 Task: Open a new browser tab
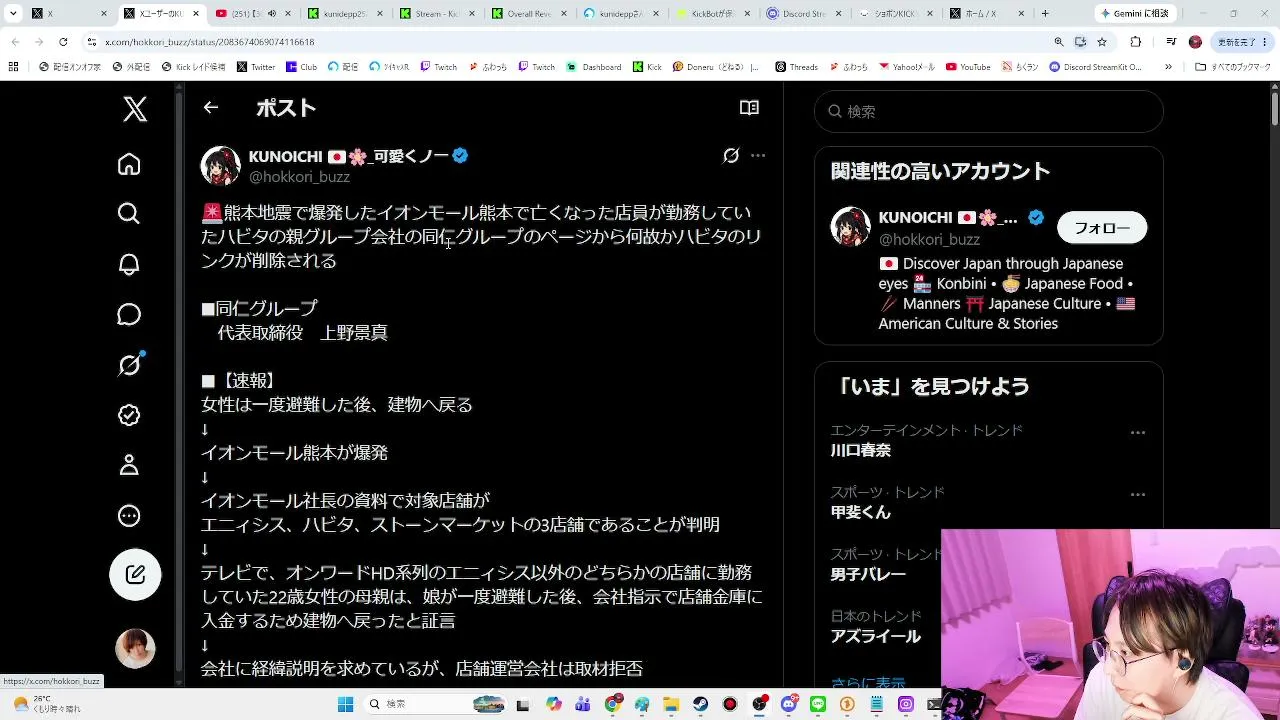(x=1045, y=14)
